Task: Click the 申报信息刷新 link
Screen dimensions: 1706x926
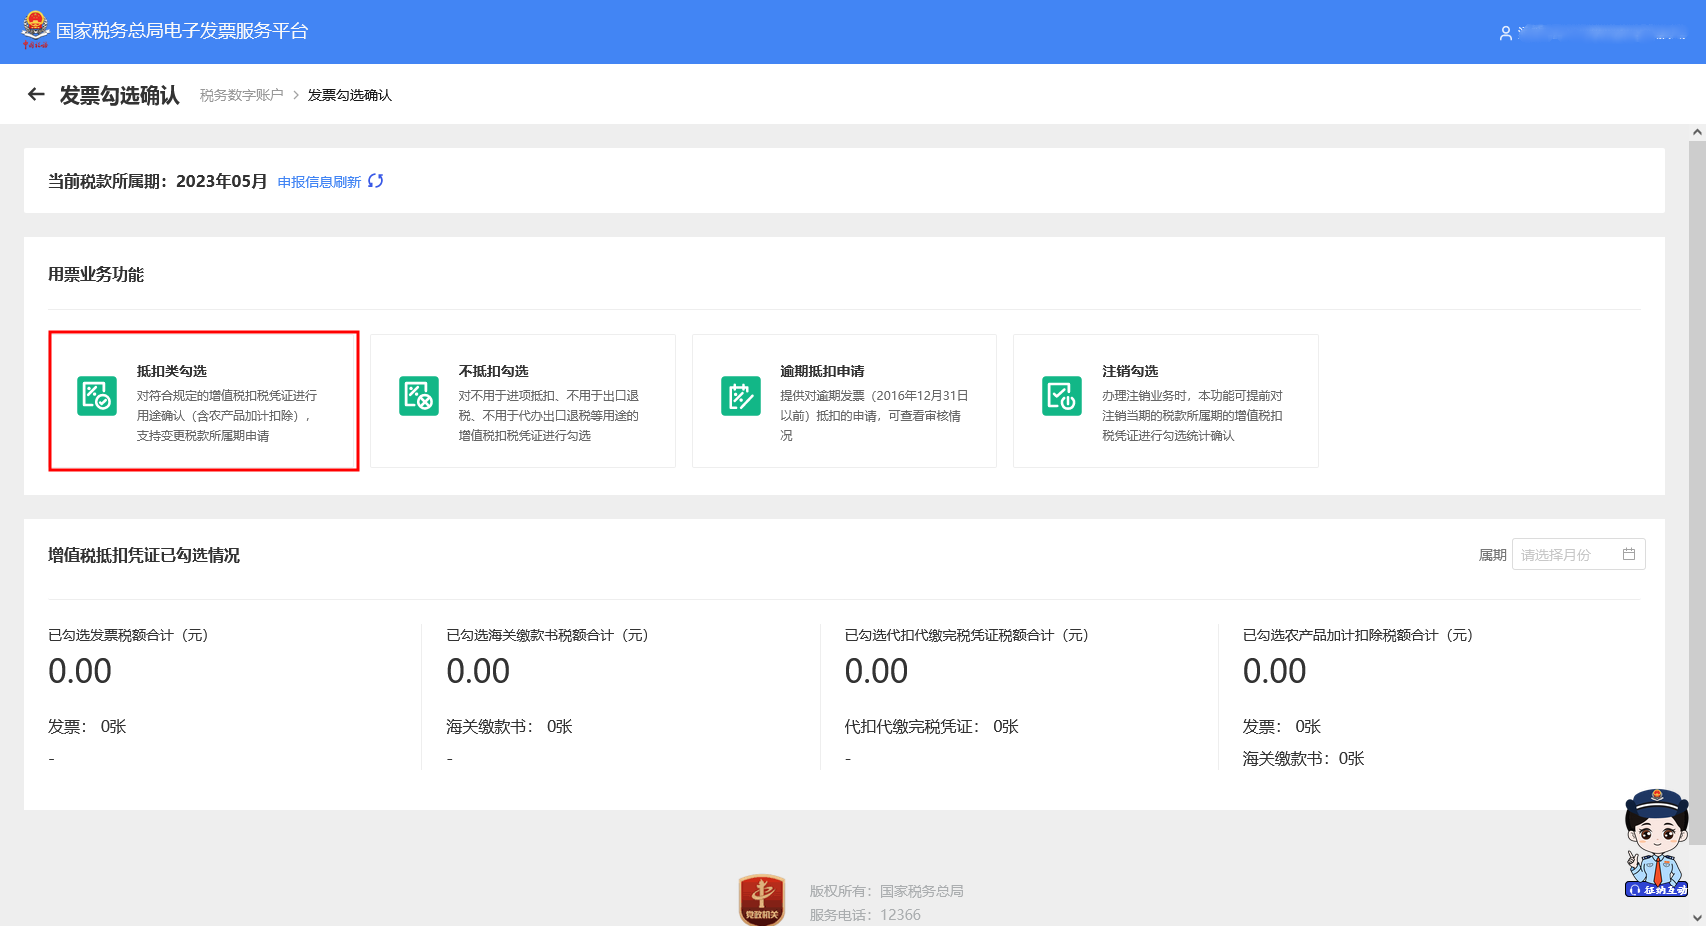Action: [x=319, y=182]
